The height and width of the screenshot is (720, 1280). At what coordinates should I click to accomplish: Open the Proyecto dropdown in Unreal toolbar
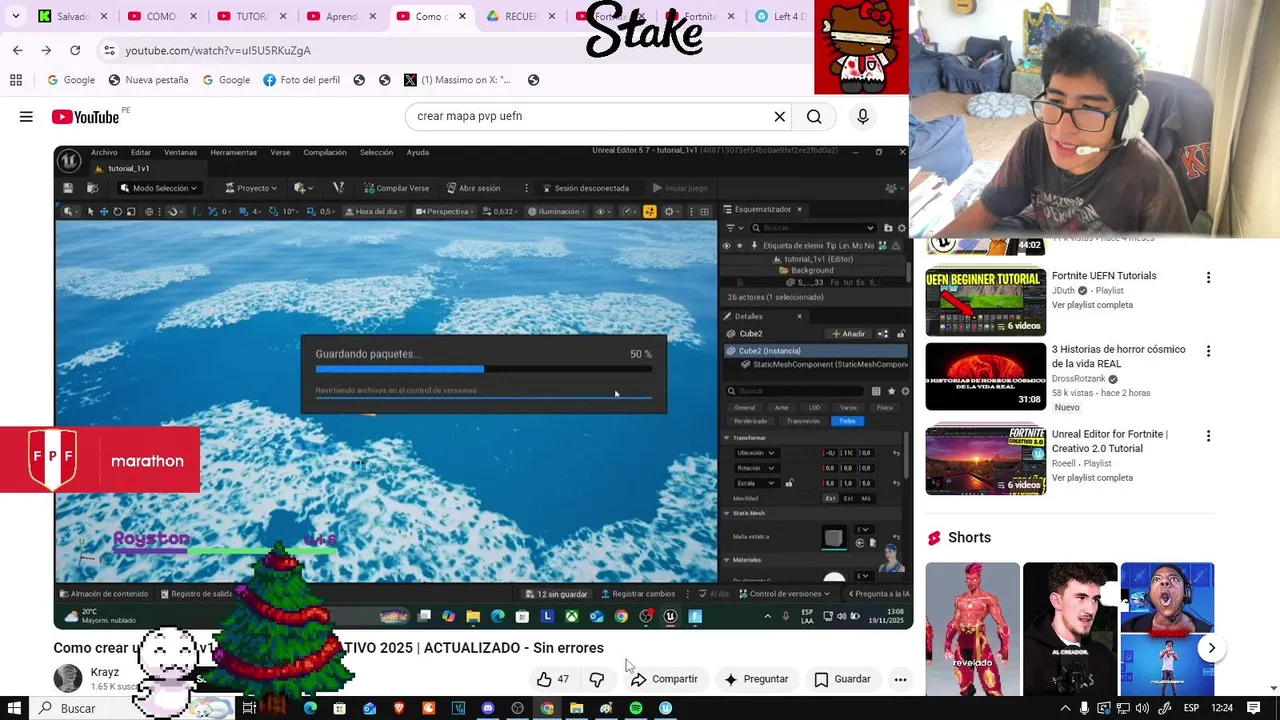click(x=250, y=188)
